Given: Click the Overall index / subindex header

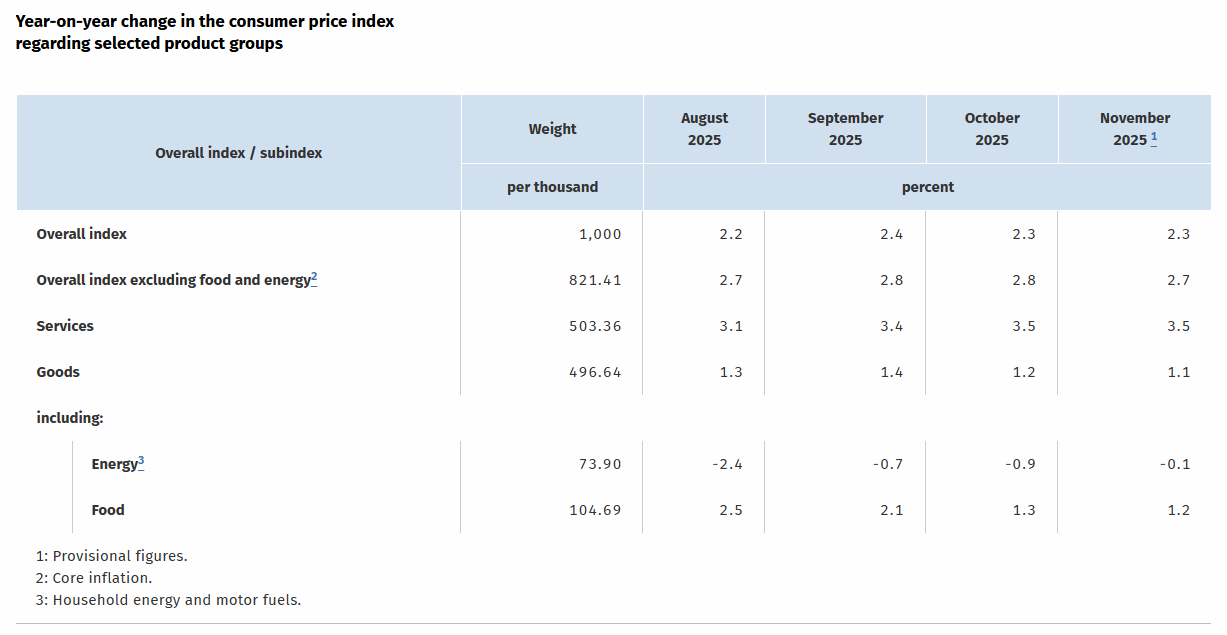Looking at the screenshot, I should tap(239, 153).
